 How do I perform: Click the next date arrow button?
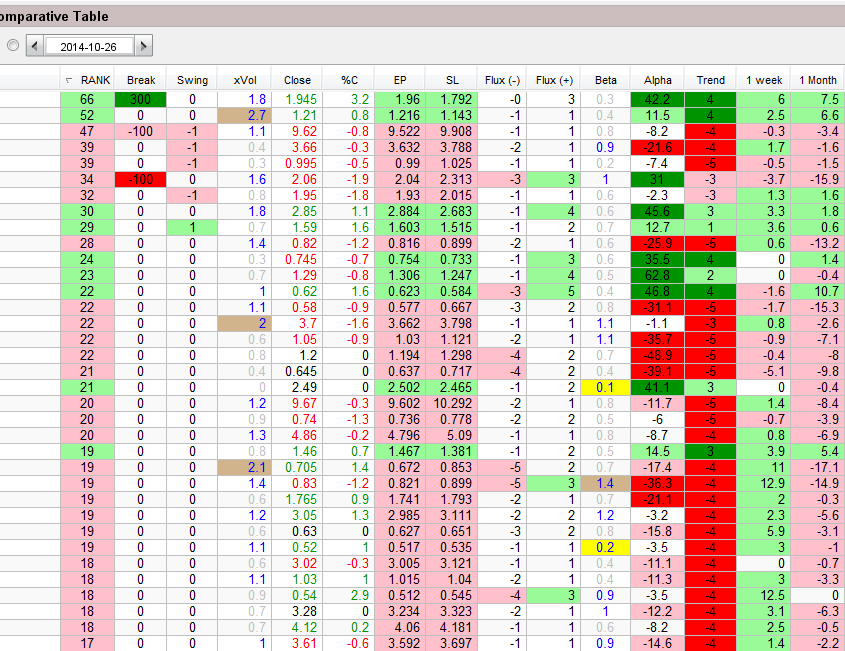(143, 46)
